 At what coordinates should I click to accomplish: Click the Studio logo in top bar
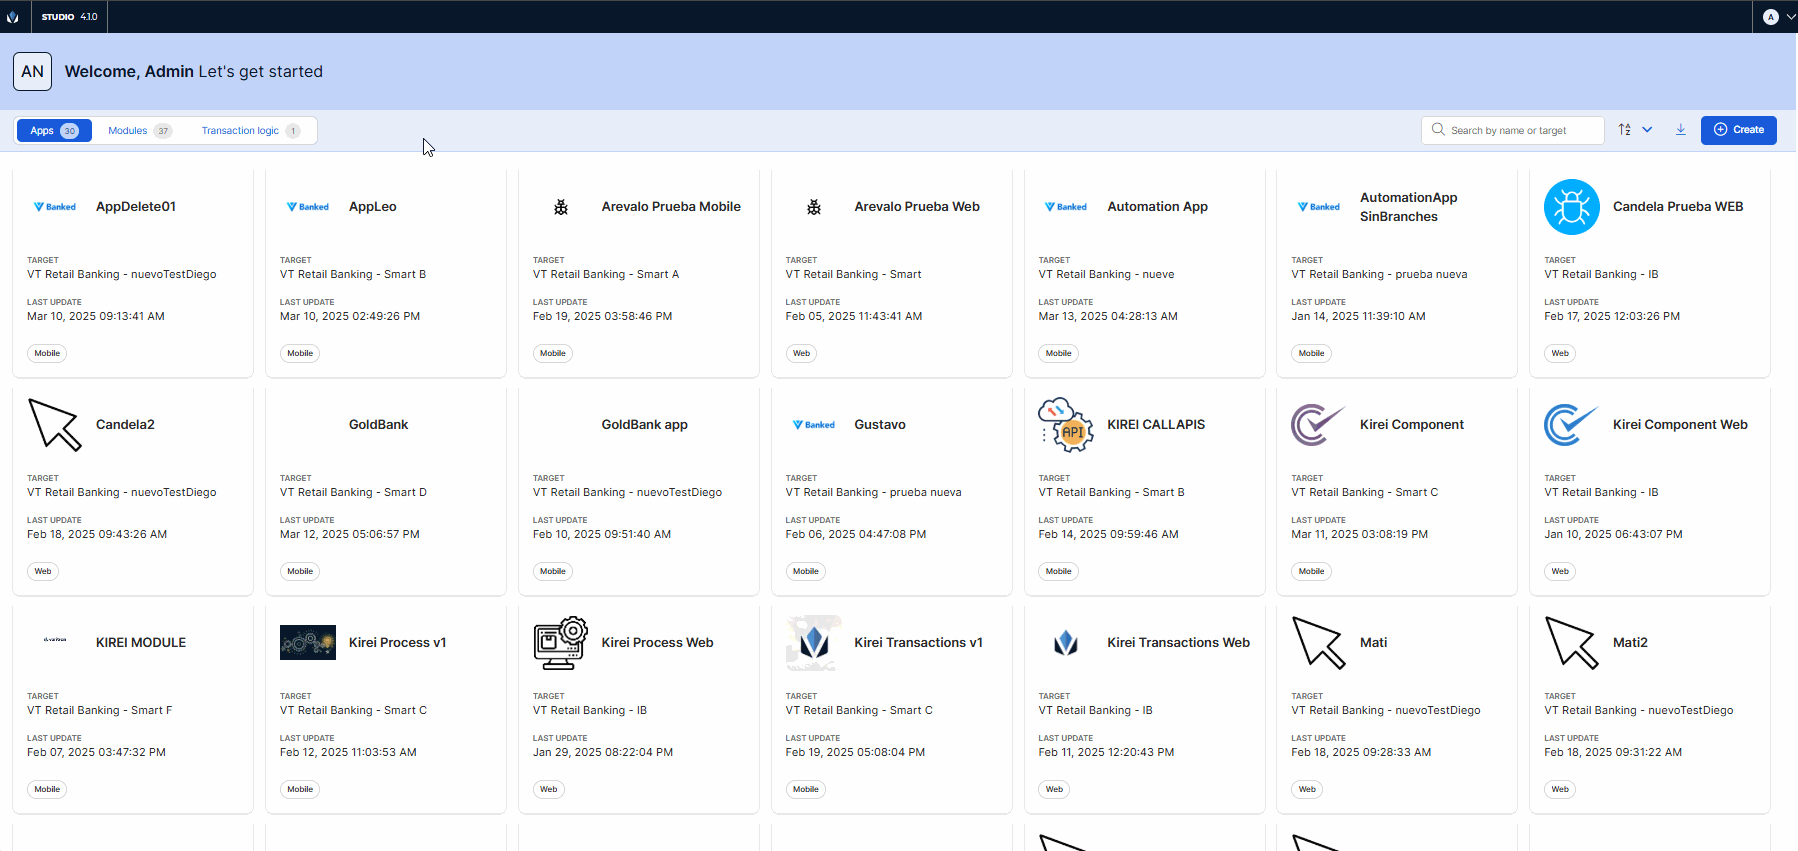13,17
